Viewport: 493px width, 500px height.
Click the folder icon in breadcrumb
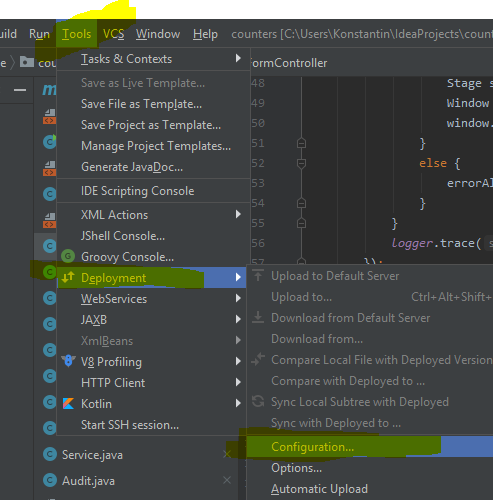pos(27,62)
